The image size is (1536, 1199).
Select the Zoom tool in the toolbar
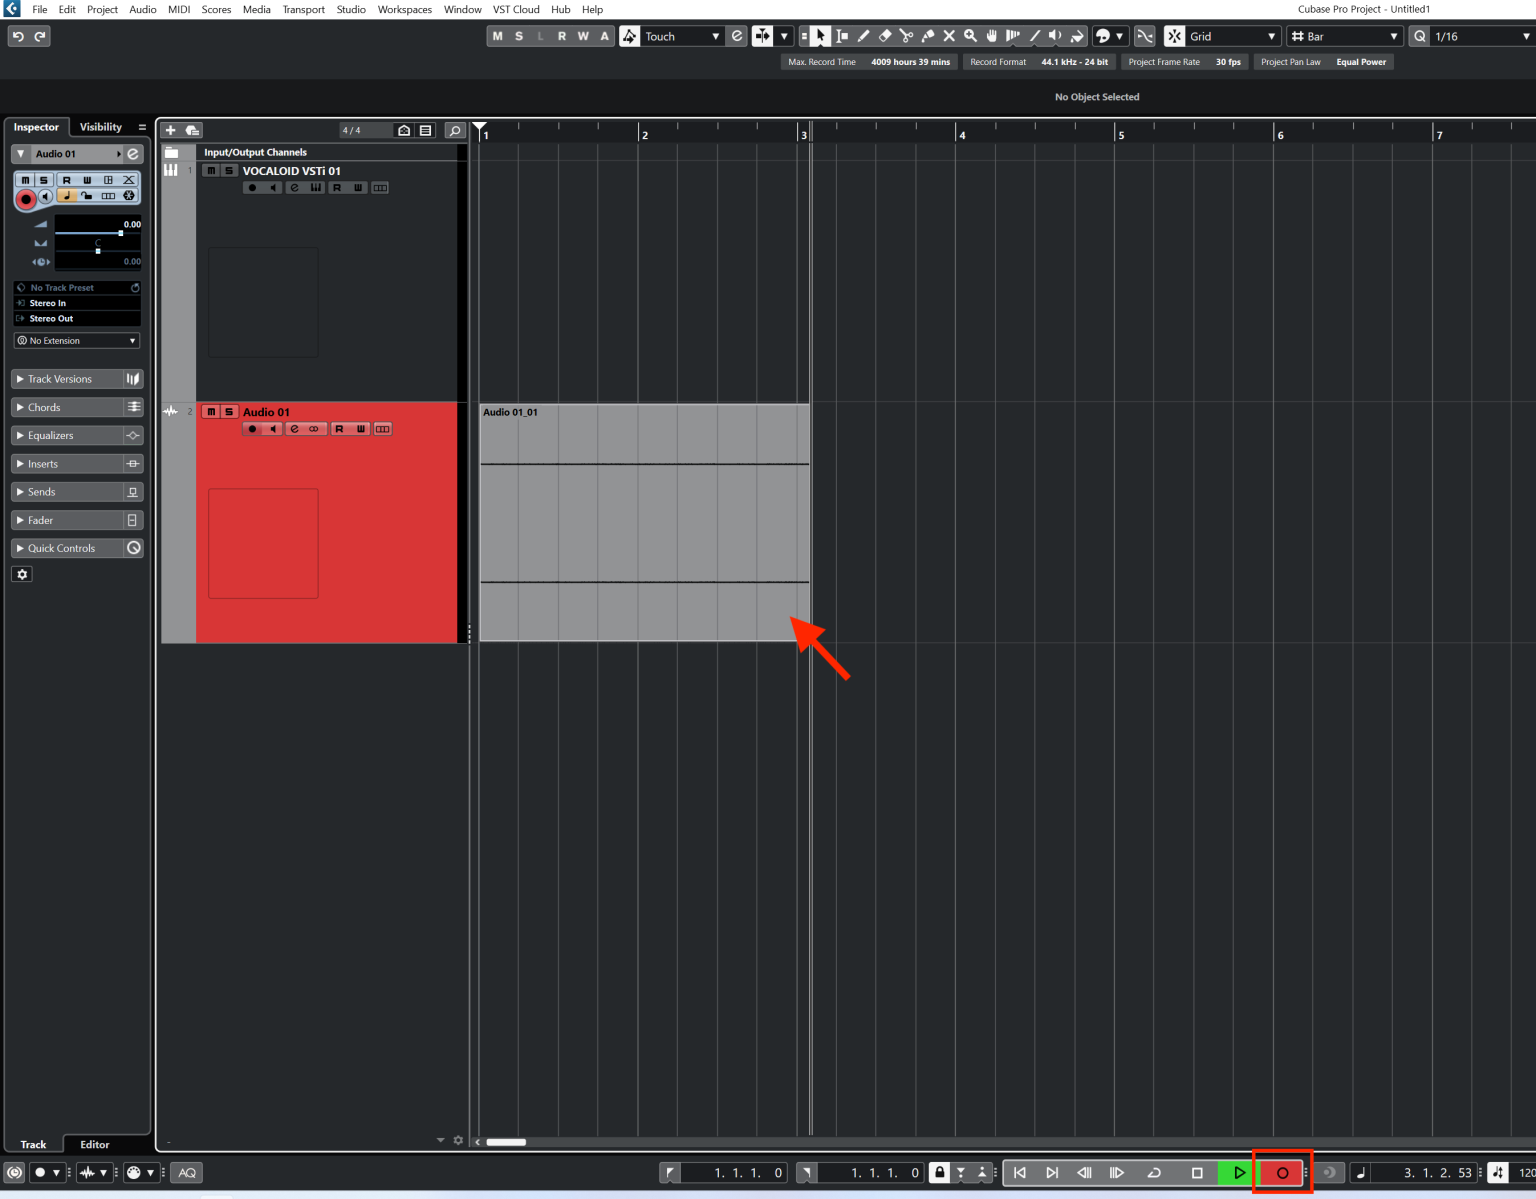click(x=970, y=36)
